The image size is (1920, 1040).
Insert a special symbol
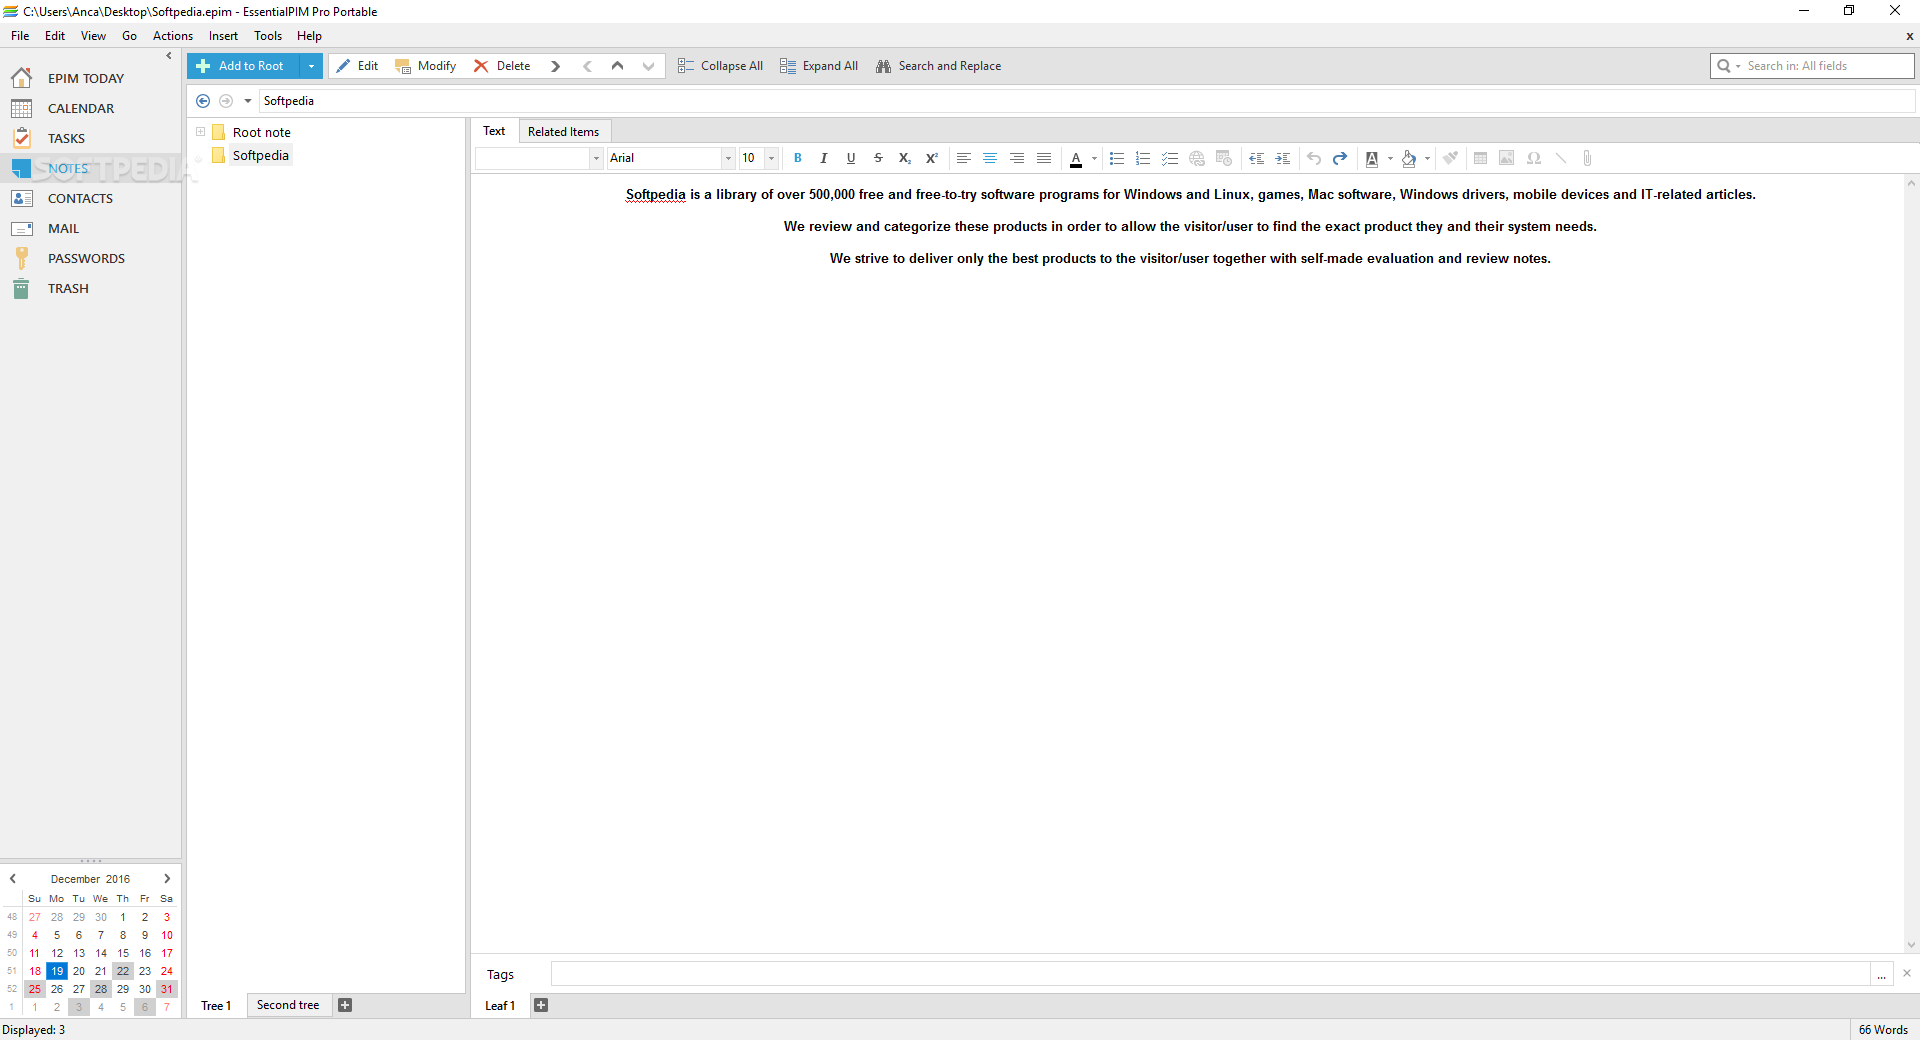[1534, 158]
